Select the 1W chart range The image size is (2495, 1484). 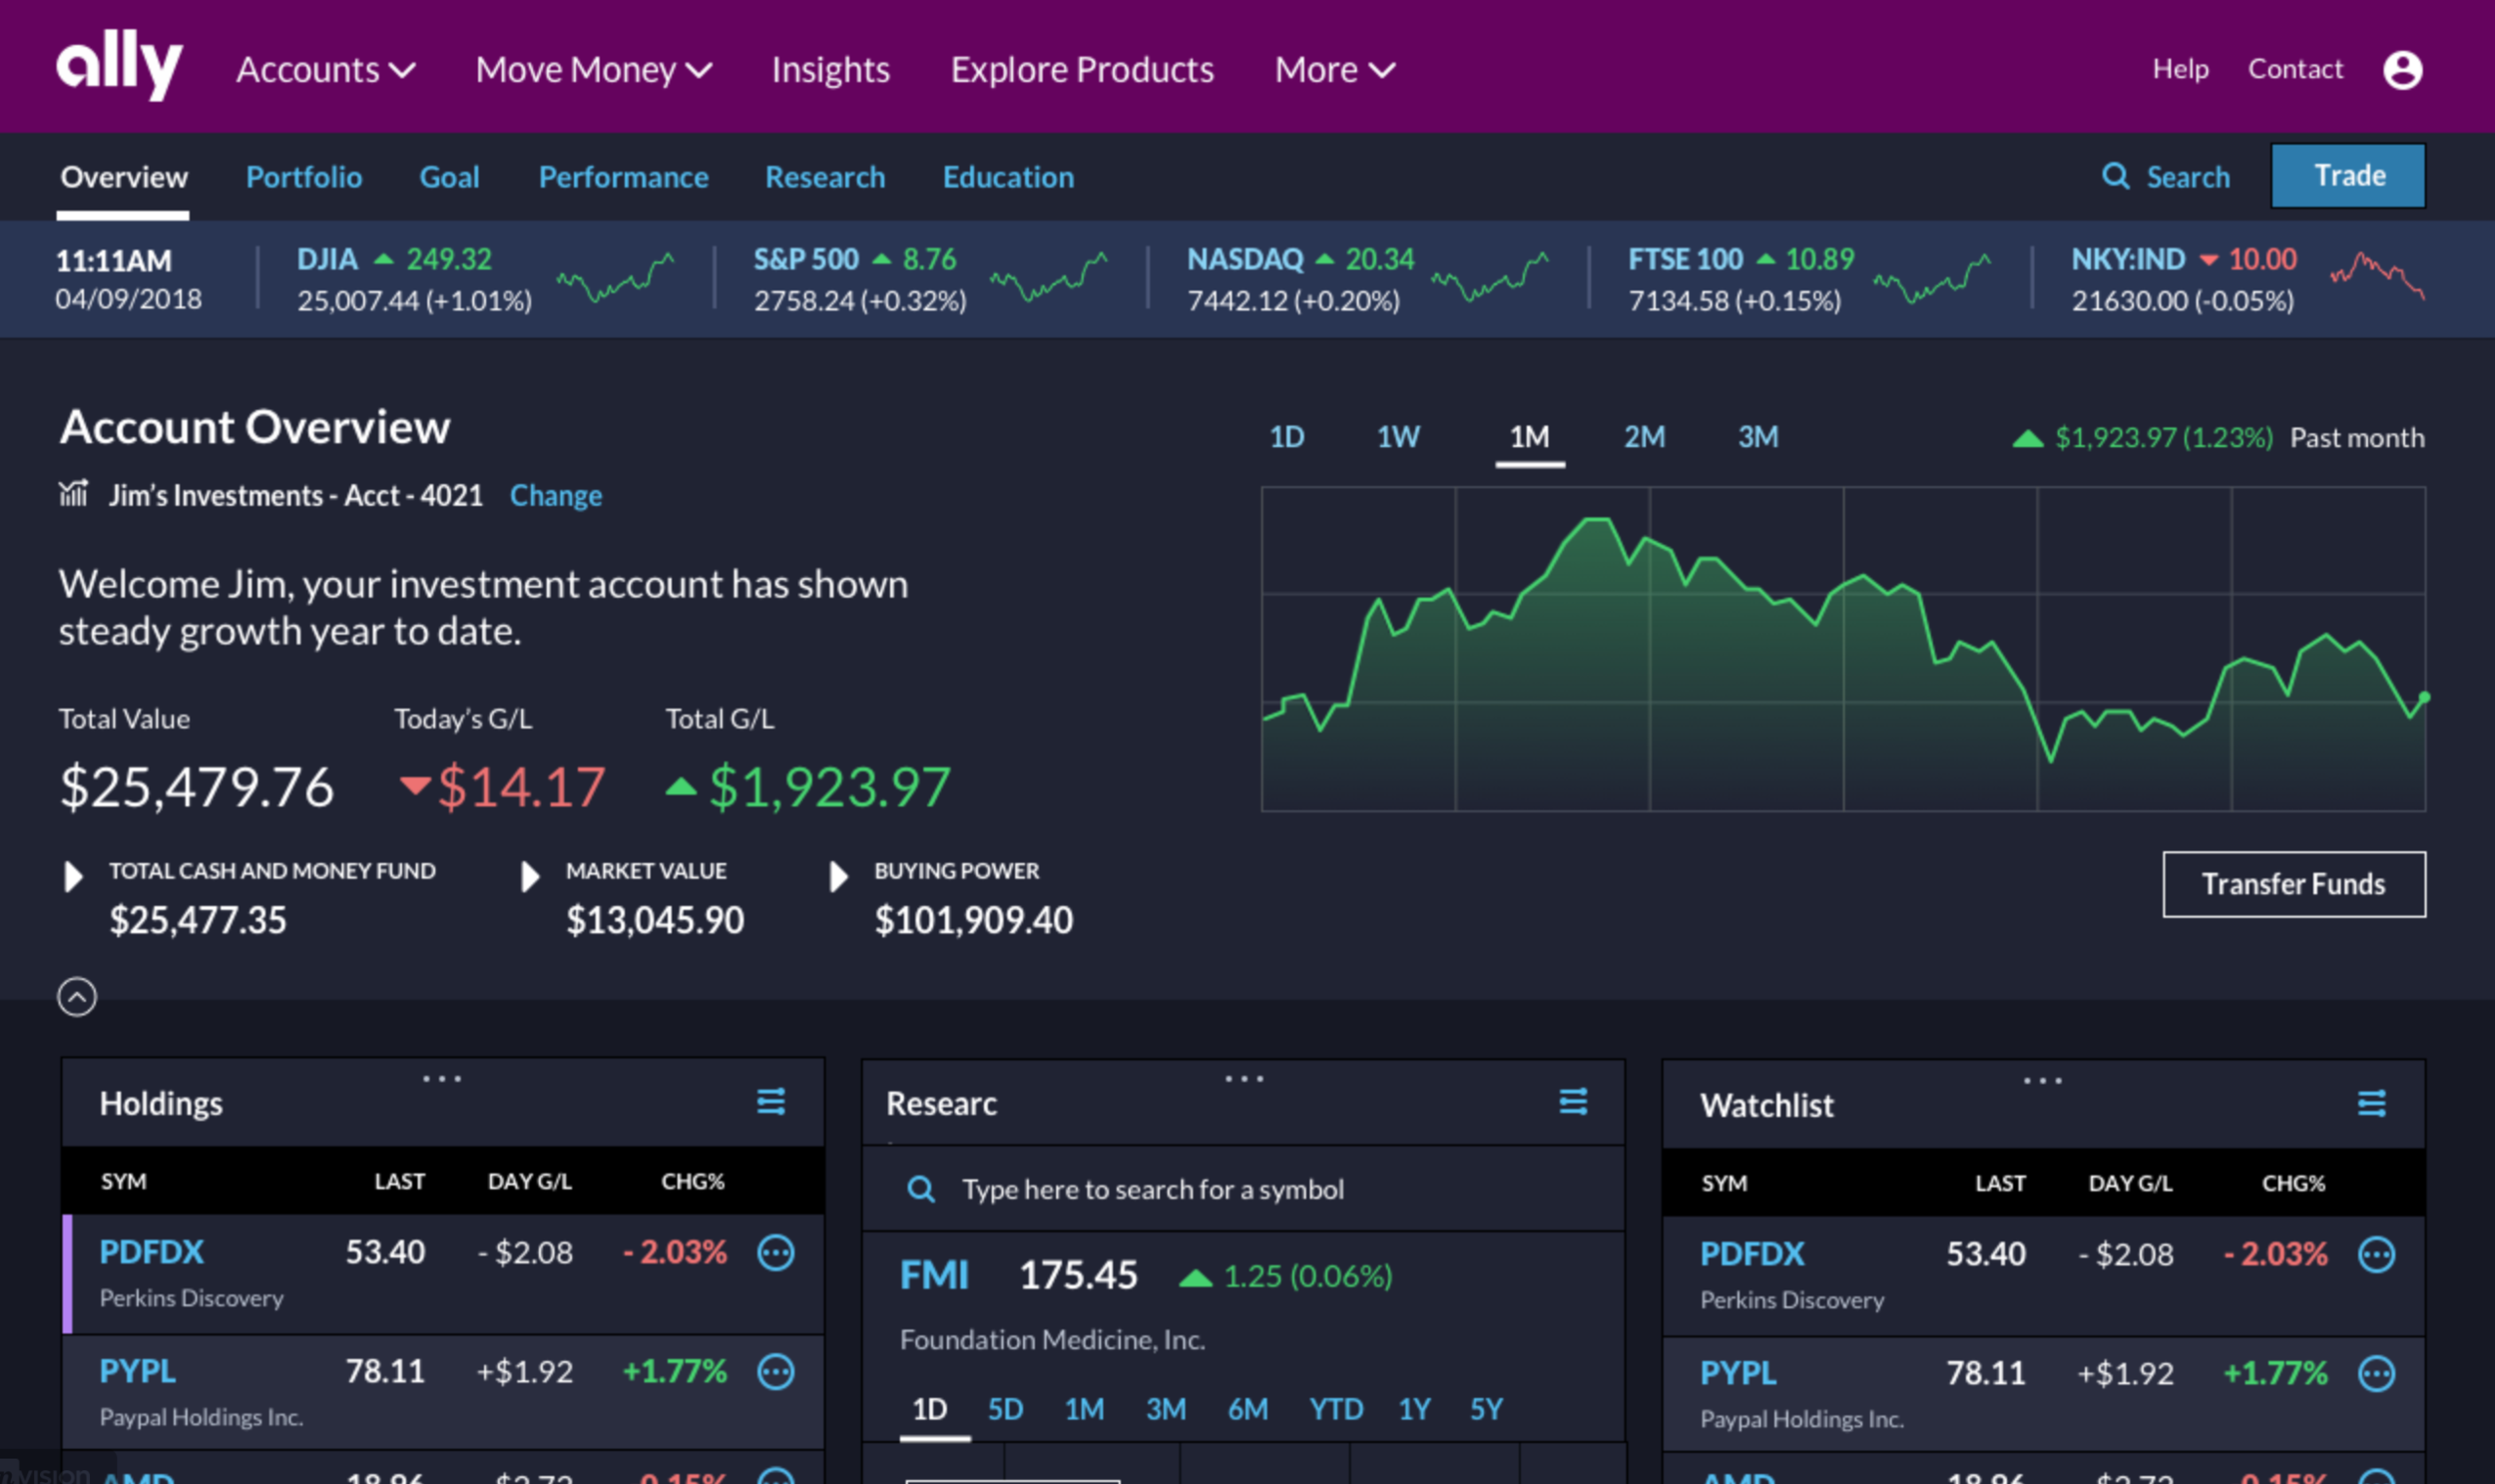[1398, 437]
